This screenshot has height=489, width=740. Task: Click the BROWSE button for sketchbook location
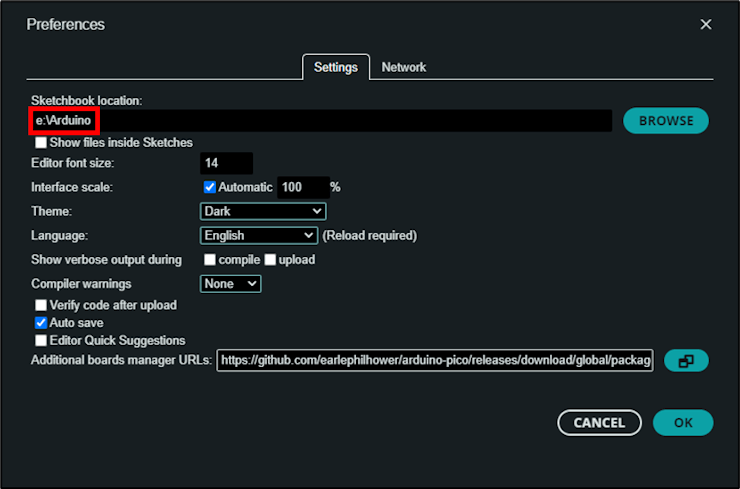pos(666,121)
